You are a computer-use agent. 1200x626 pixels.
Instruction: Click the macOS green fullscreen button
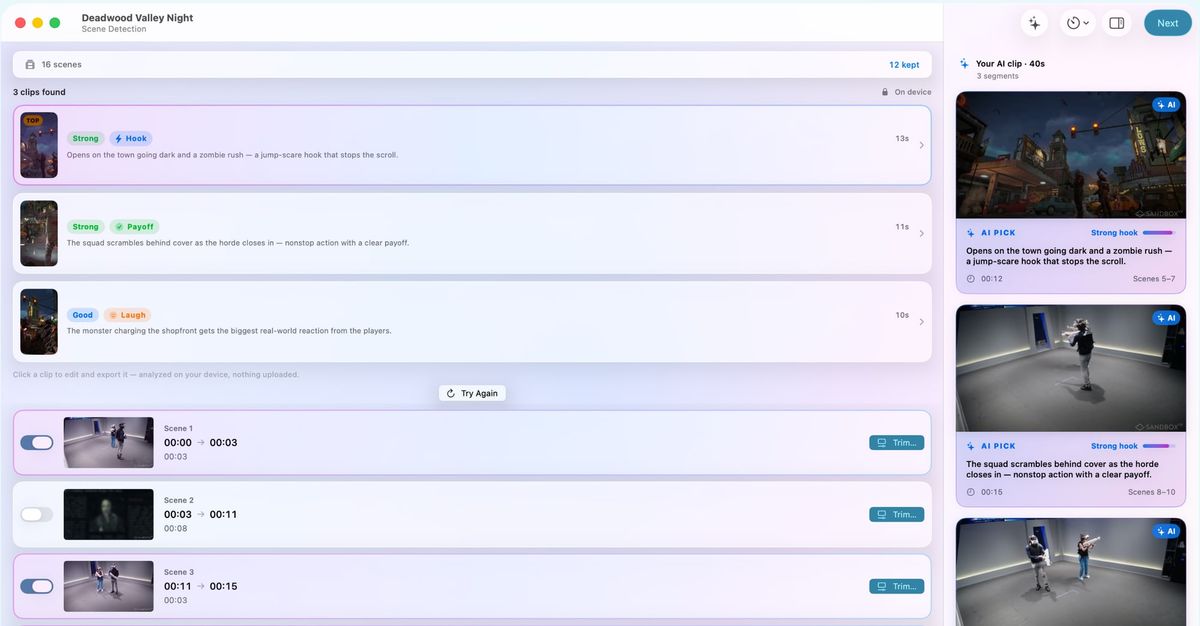click(x=55, y=22)
